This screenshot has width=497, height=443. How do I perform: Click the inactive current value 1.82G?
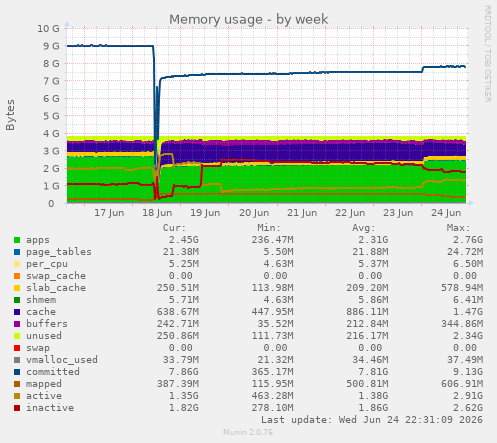click(183, 408)
